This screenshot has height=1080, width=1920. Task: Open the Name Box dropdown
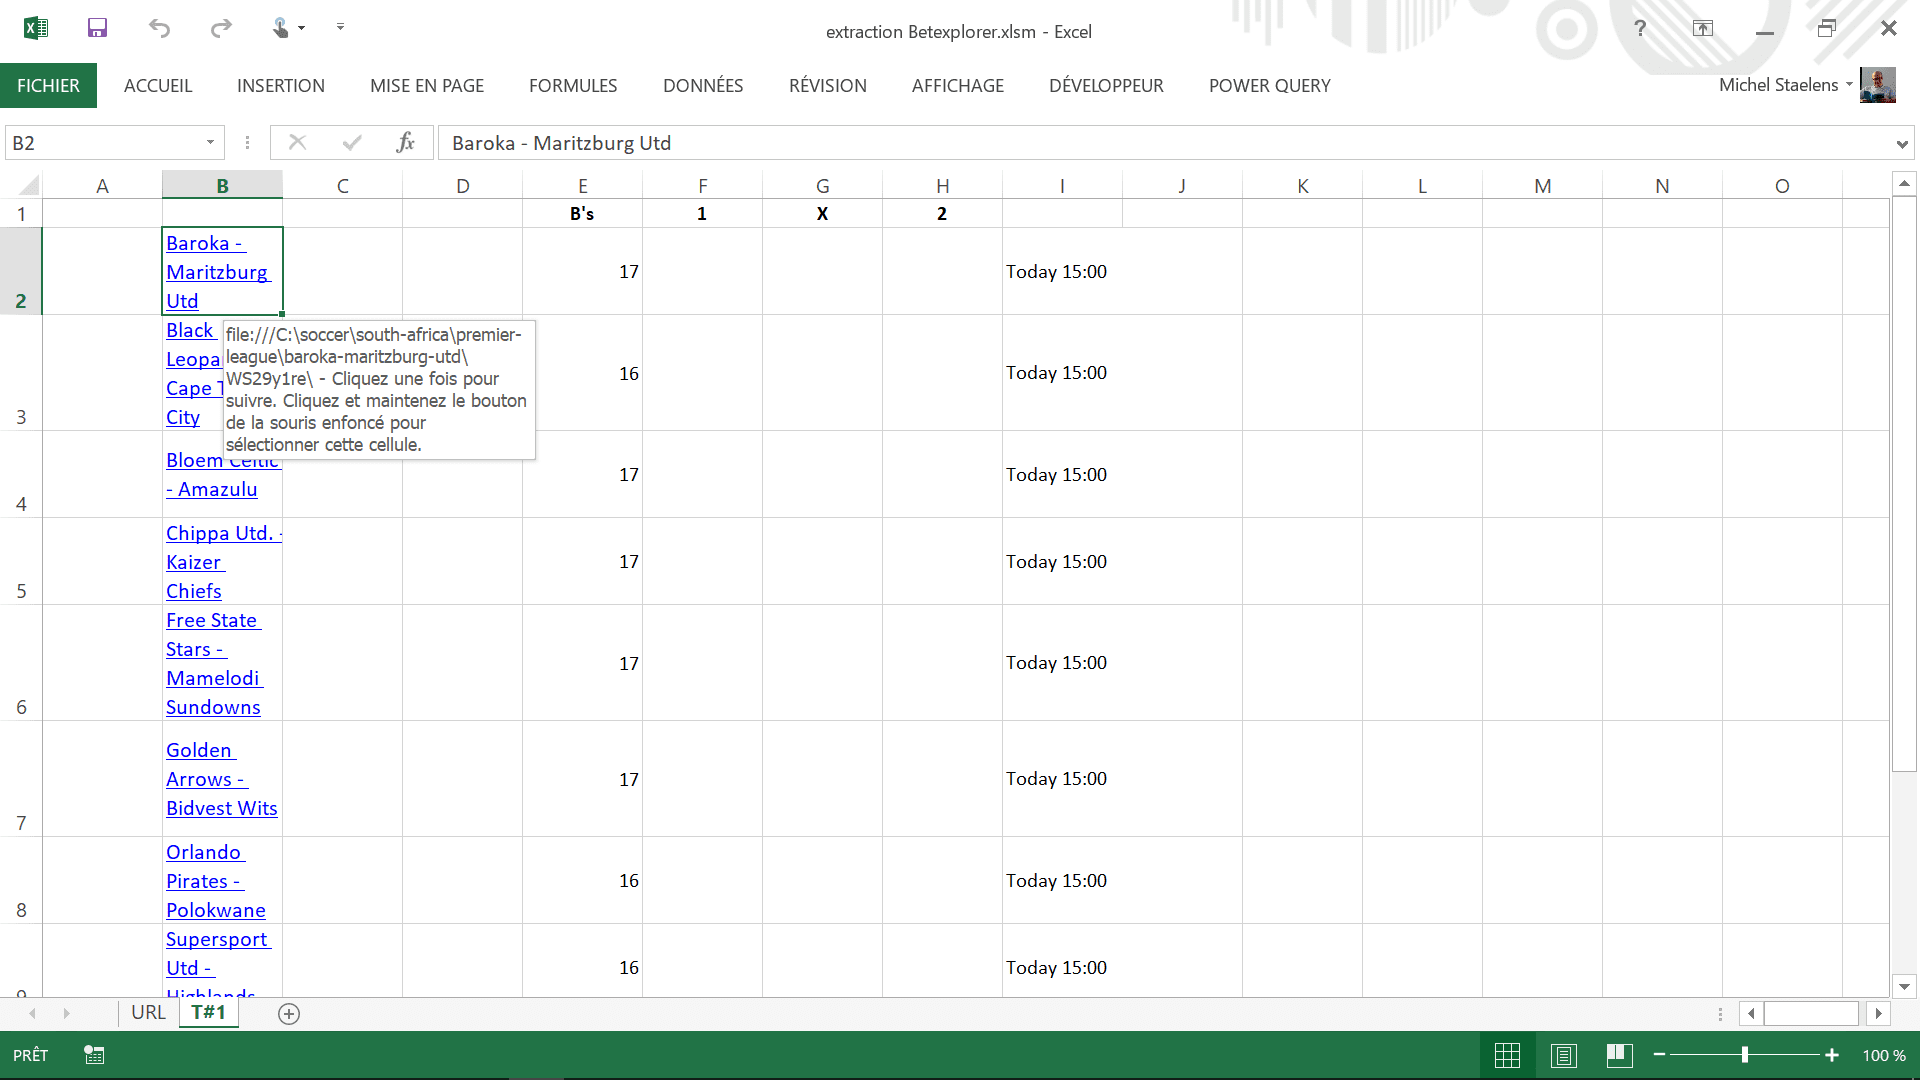(x=210, y=143)
